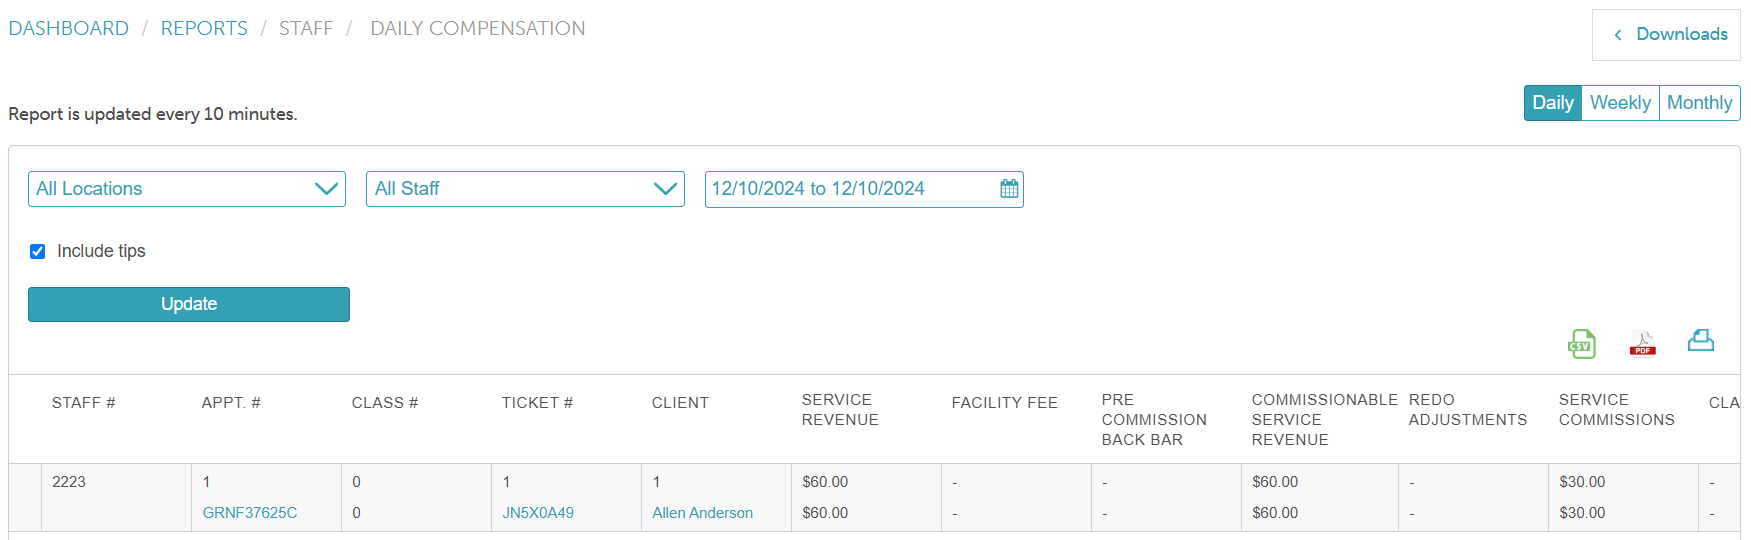Print the compensation report
The height and width of the screenshot is (540, 1751).
[x=1701, y=341]
